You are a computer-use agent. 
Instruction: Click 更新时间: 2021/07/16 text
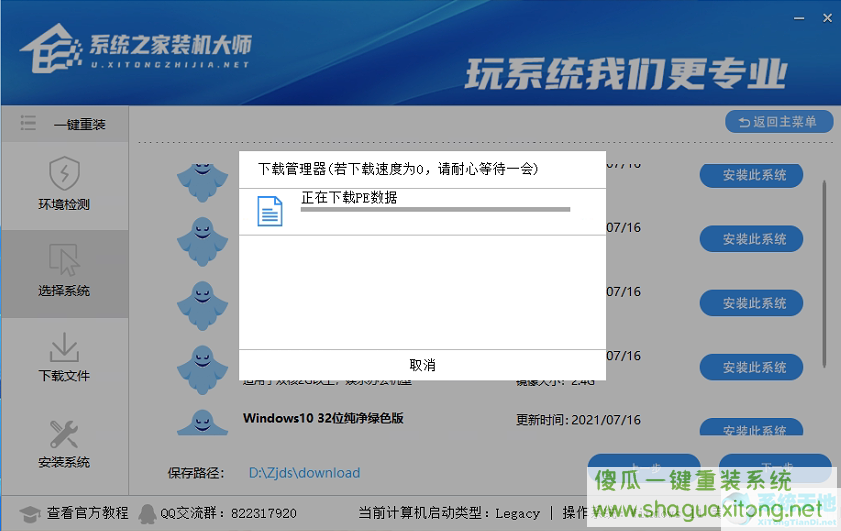click(x=578, y=419)
